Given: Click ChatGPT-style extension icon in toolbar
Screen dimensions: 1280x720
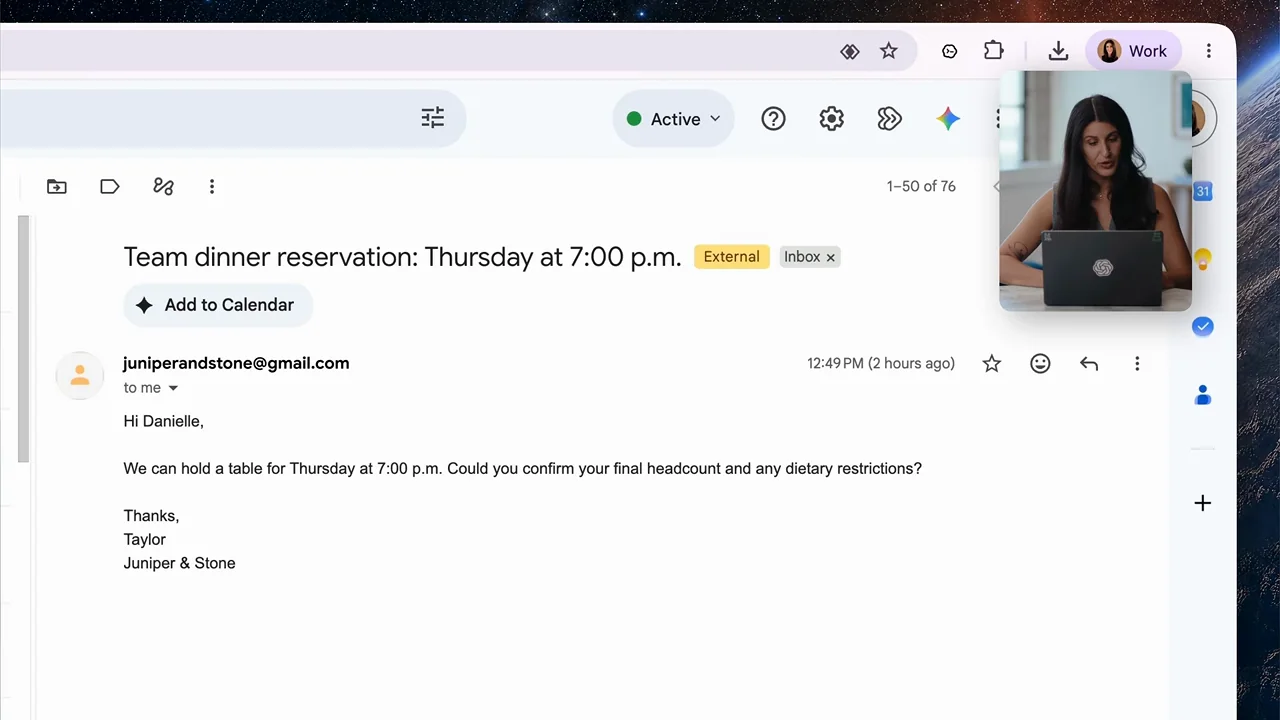Looking at the screenshot, I should pyautogui.click(x=950, y=51).
